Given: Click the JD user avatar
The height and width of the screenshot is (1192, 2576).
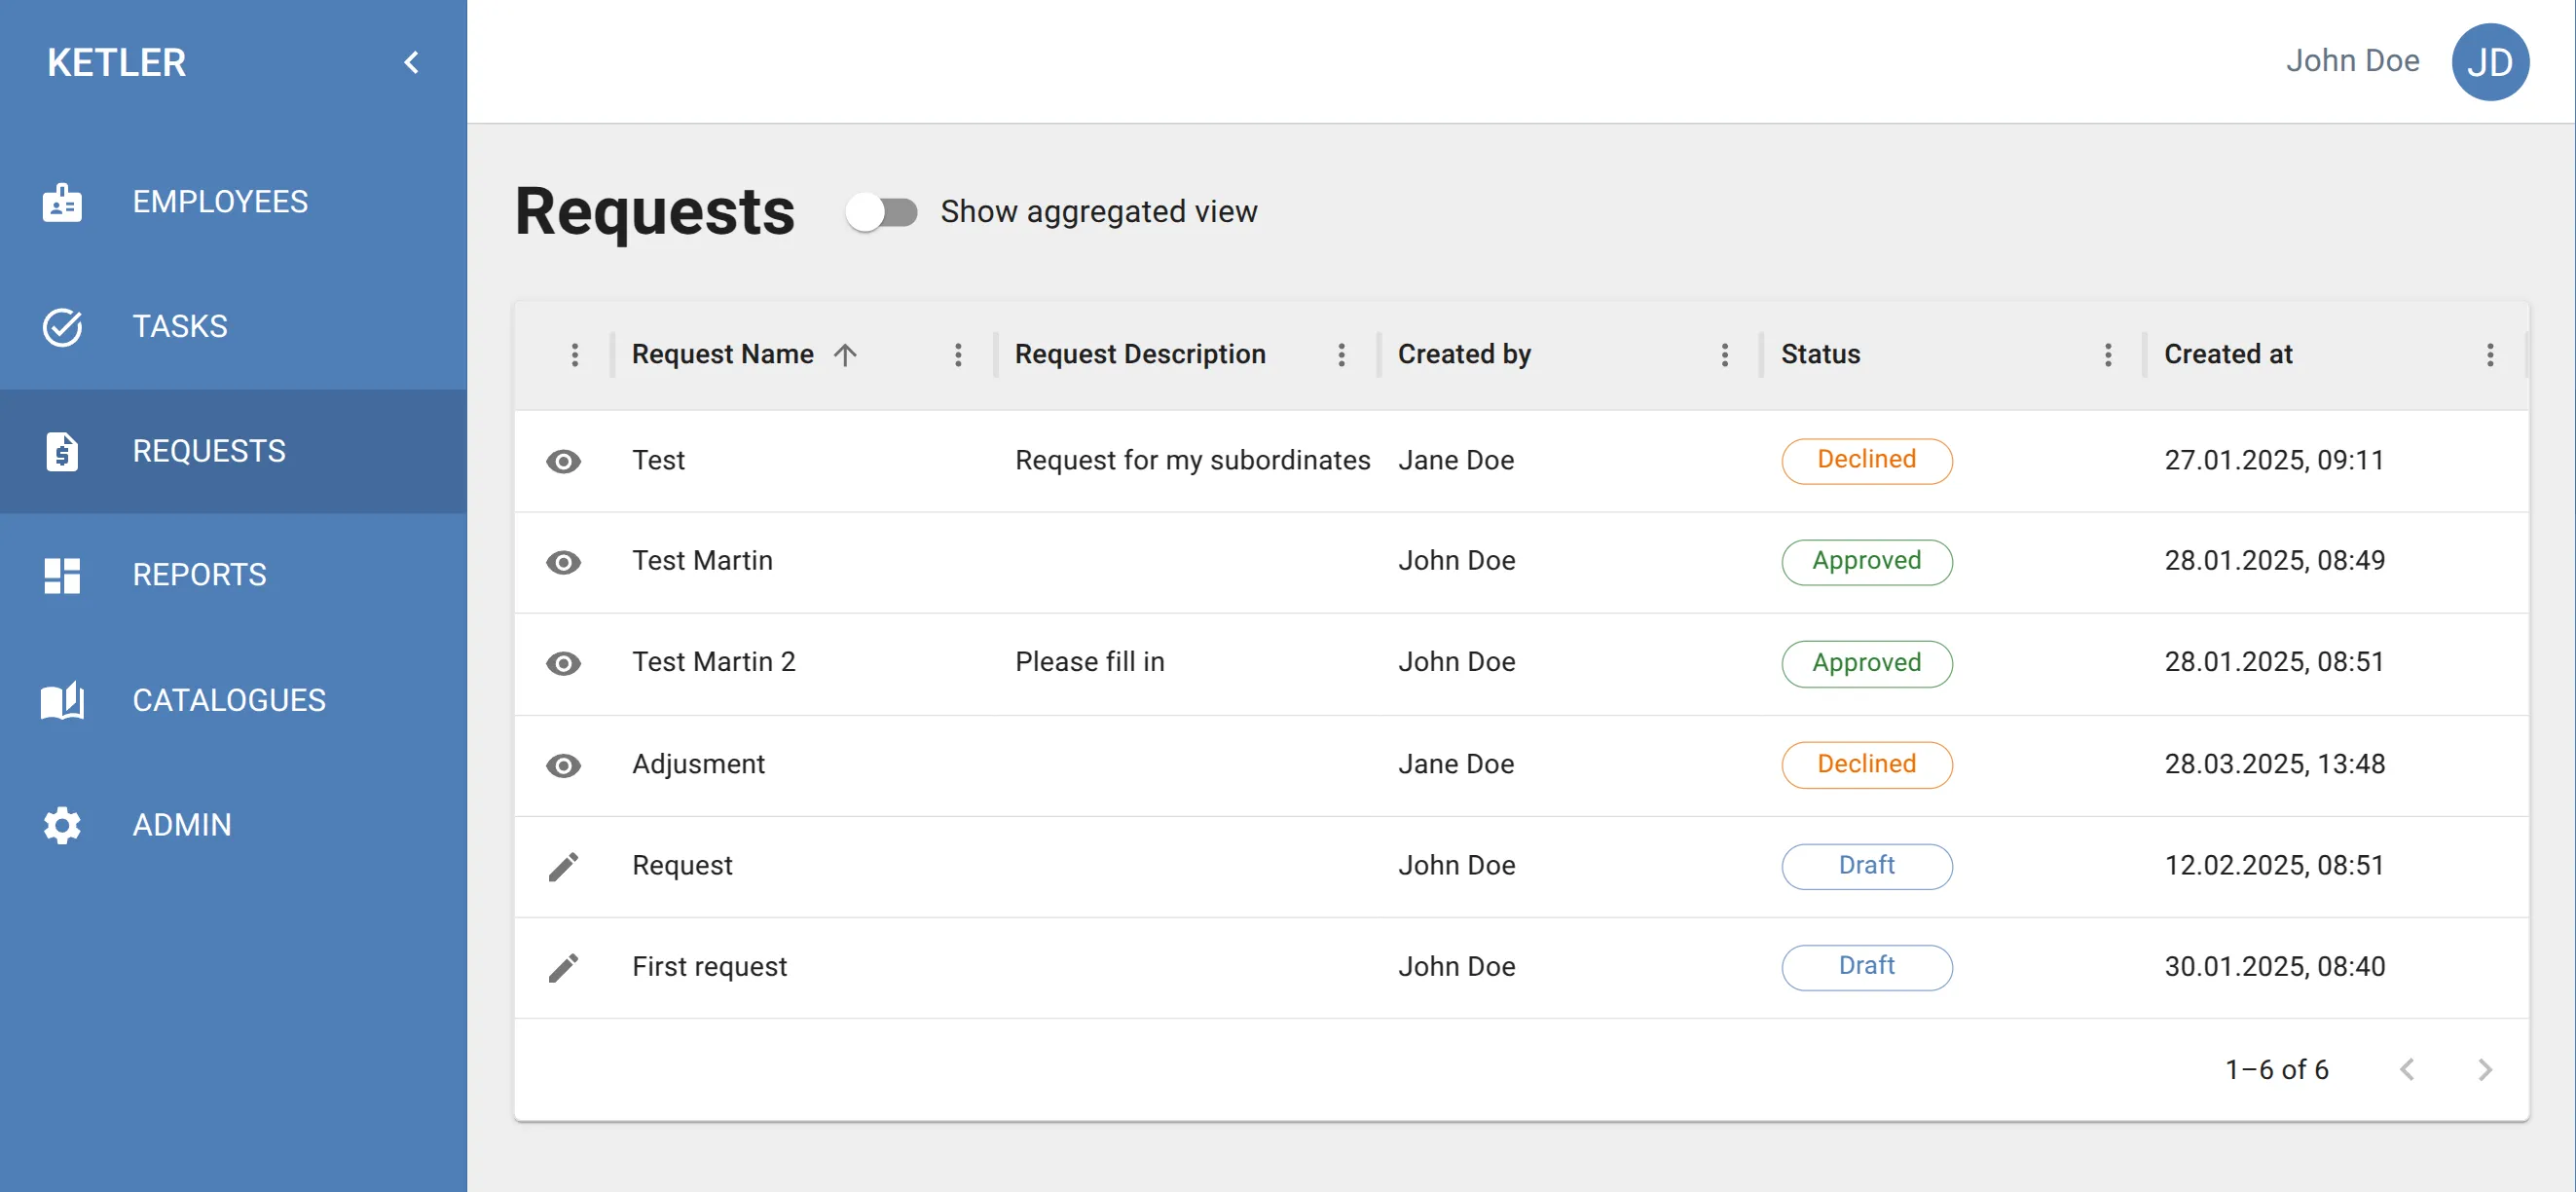Looking at the screenshot, I should pyautogui.click(x=2489, y=62).
